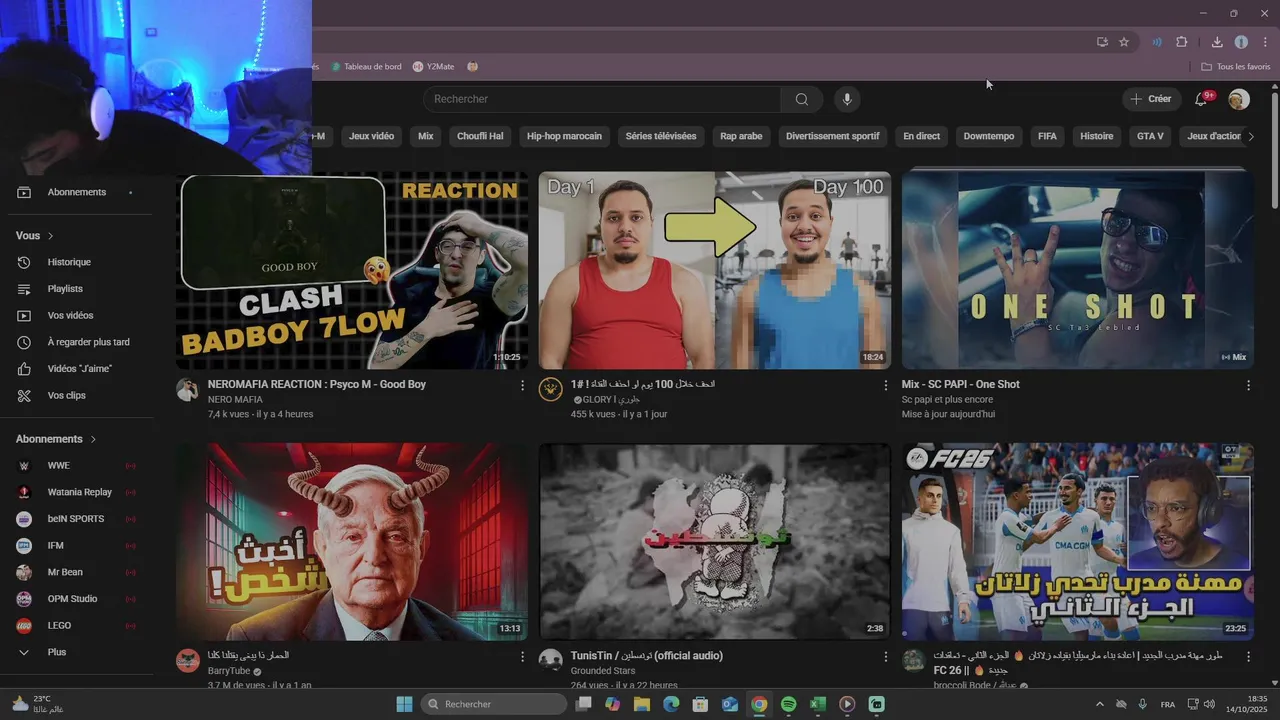
Task: Click the NERO MAFIA channel avatar
Action: click(x=187, y=390)
